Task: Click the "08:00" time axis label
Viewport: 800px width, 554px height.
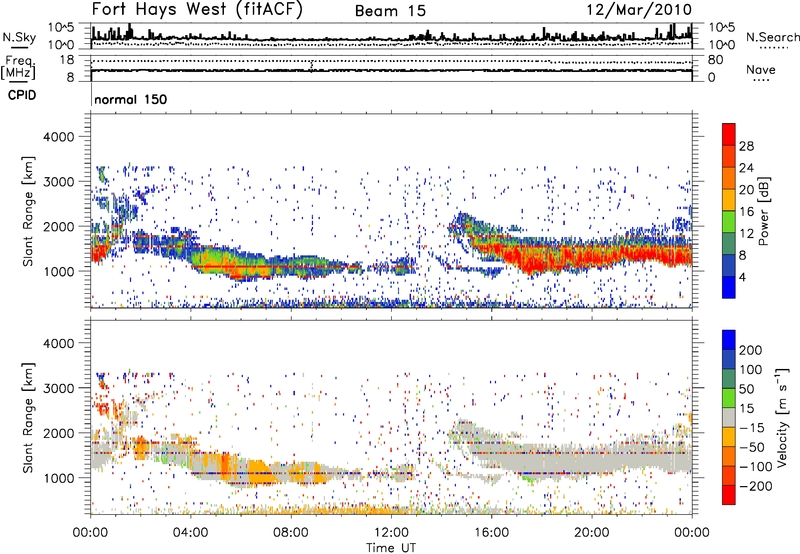Action: tap(291, 533)
